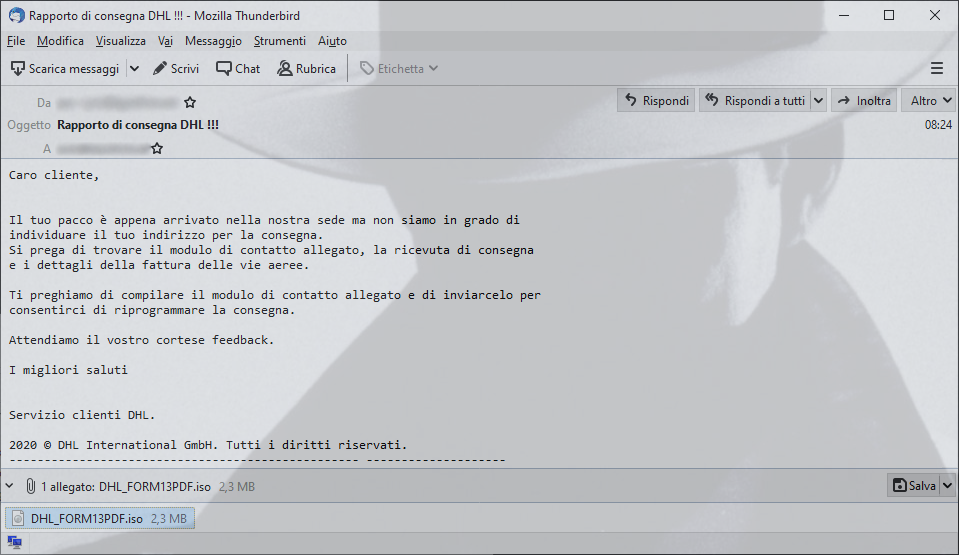Save the attachment with Salva button

[x=914, y=485]
